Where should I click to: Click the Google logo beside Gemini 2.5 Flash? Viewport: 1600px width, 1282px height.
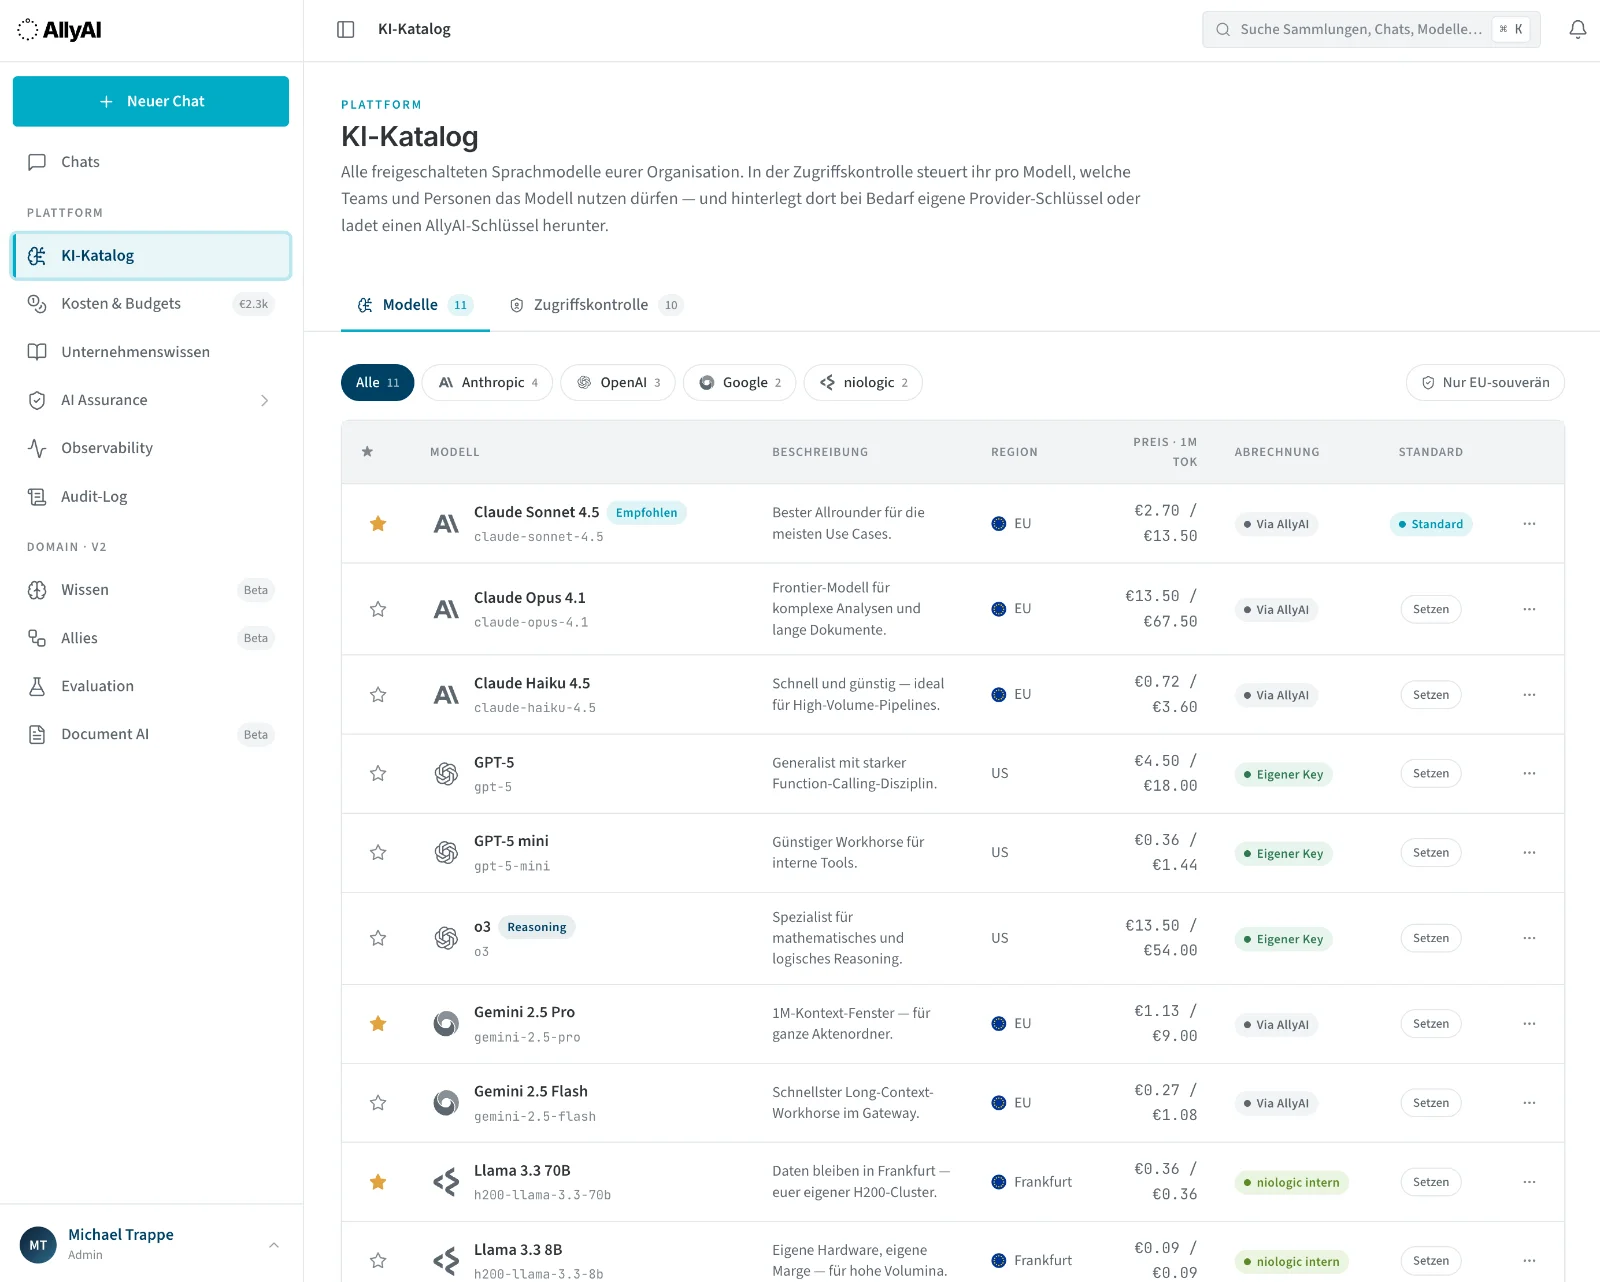(446, 1103)
